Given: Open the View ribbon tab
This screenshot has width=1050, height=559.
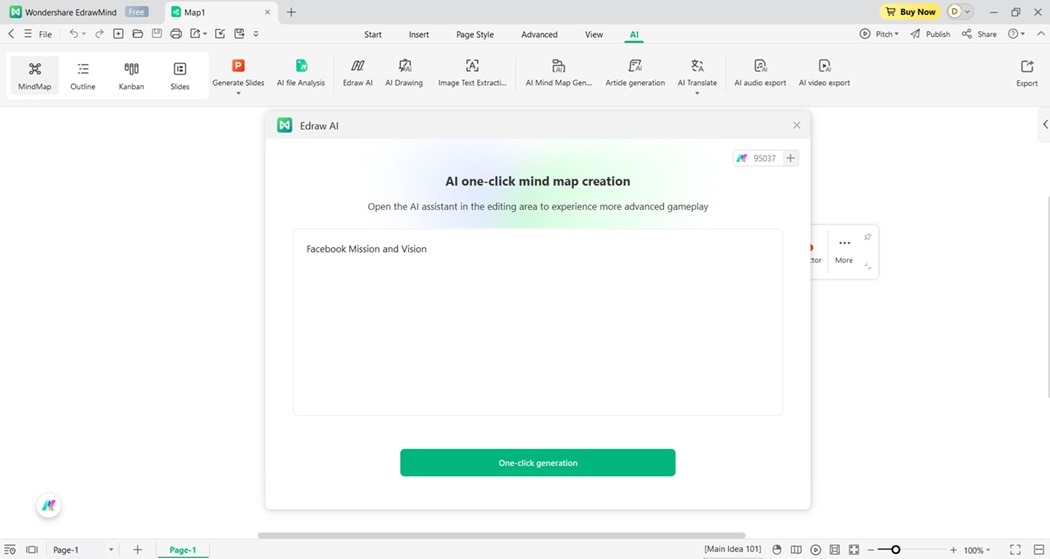Looking at the screenshot, I should point(593,34).
